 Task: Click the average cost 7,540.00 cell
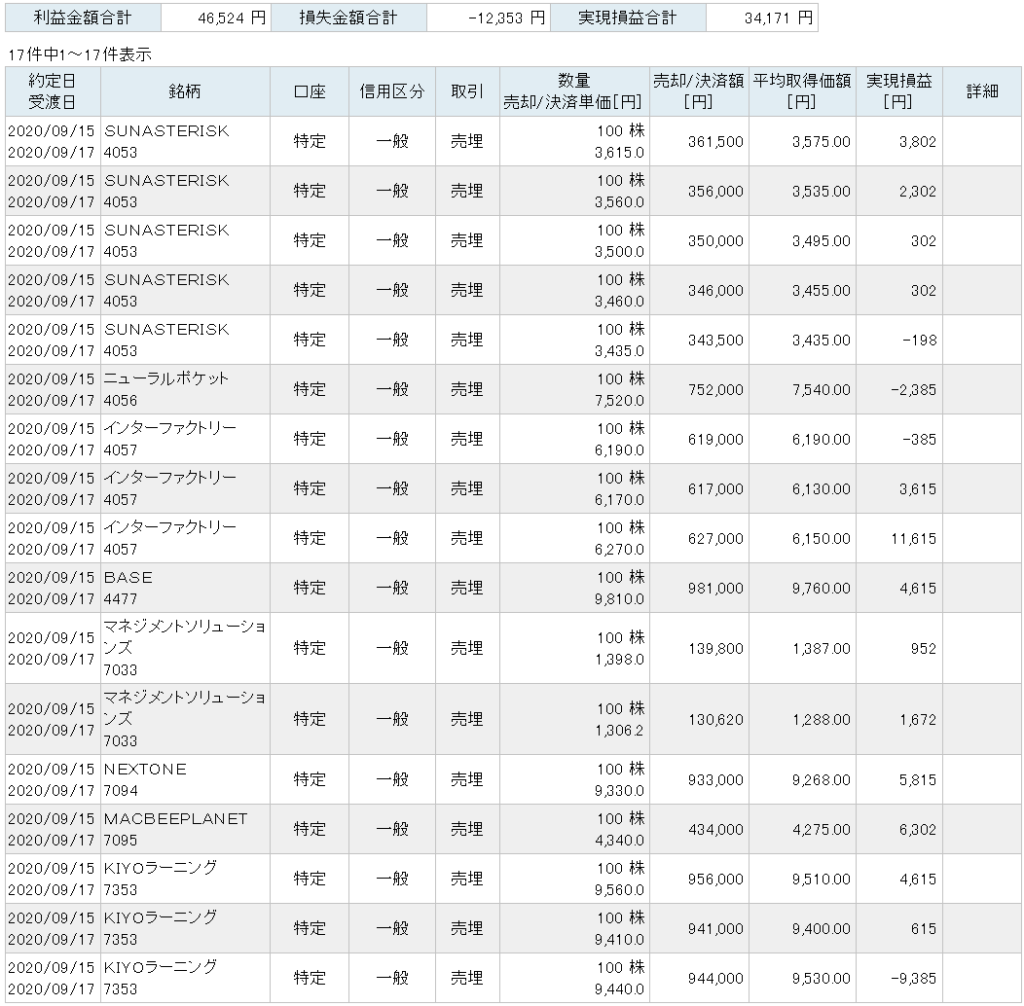pyautogui.click(x=802, y=389)
